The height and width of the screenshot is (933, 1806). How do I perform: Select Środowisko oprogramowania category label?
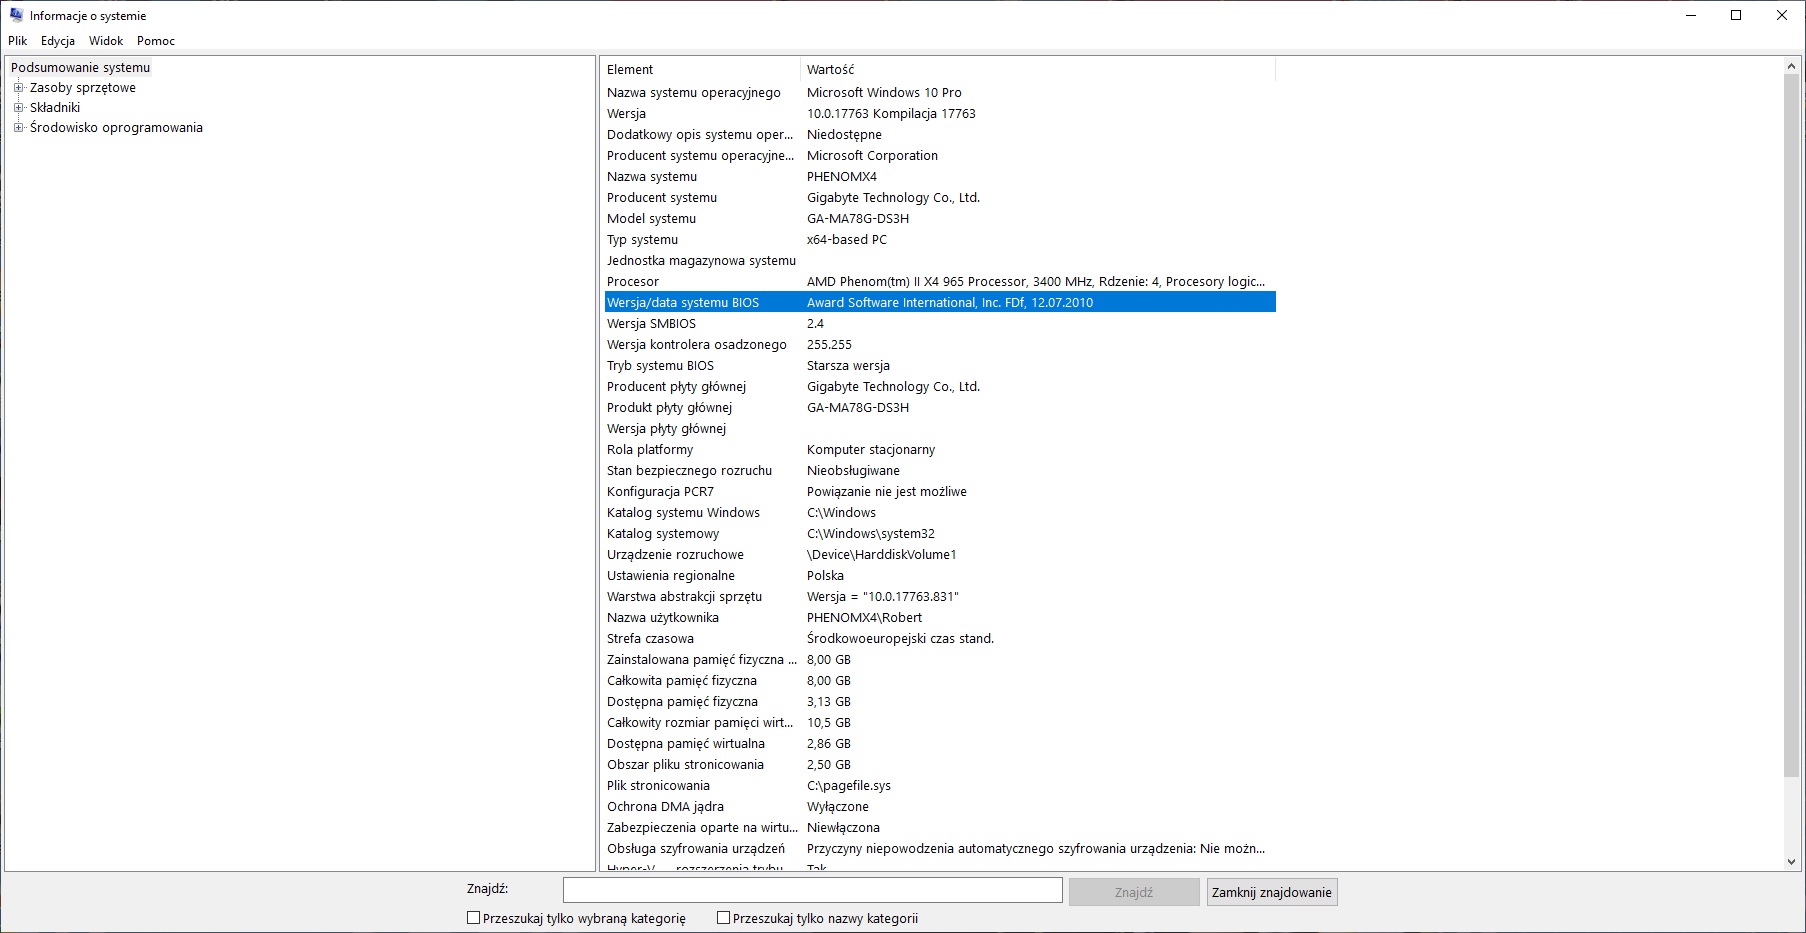click(x=116, y=128)
